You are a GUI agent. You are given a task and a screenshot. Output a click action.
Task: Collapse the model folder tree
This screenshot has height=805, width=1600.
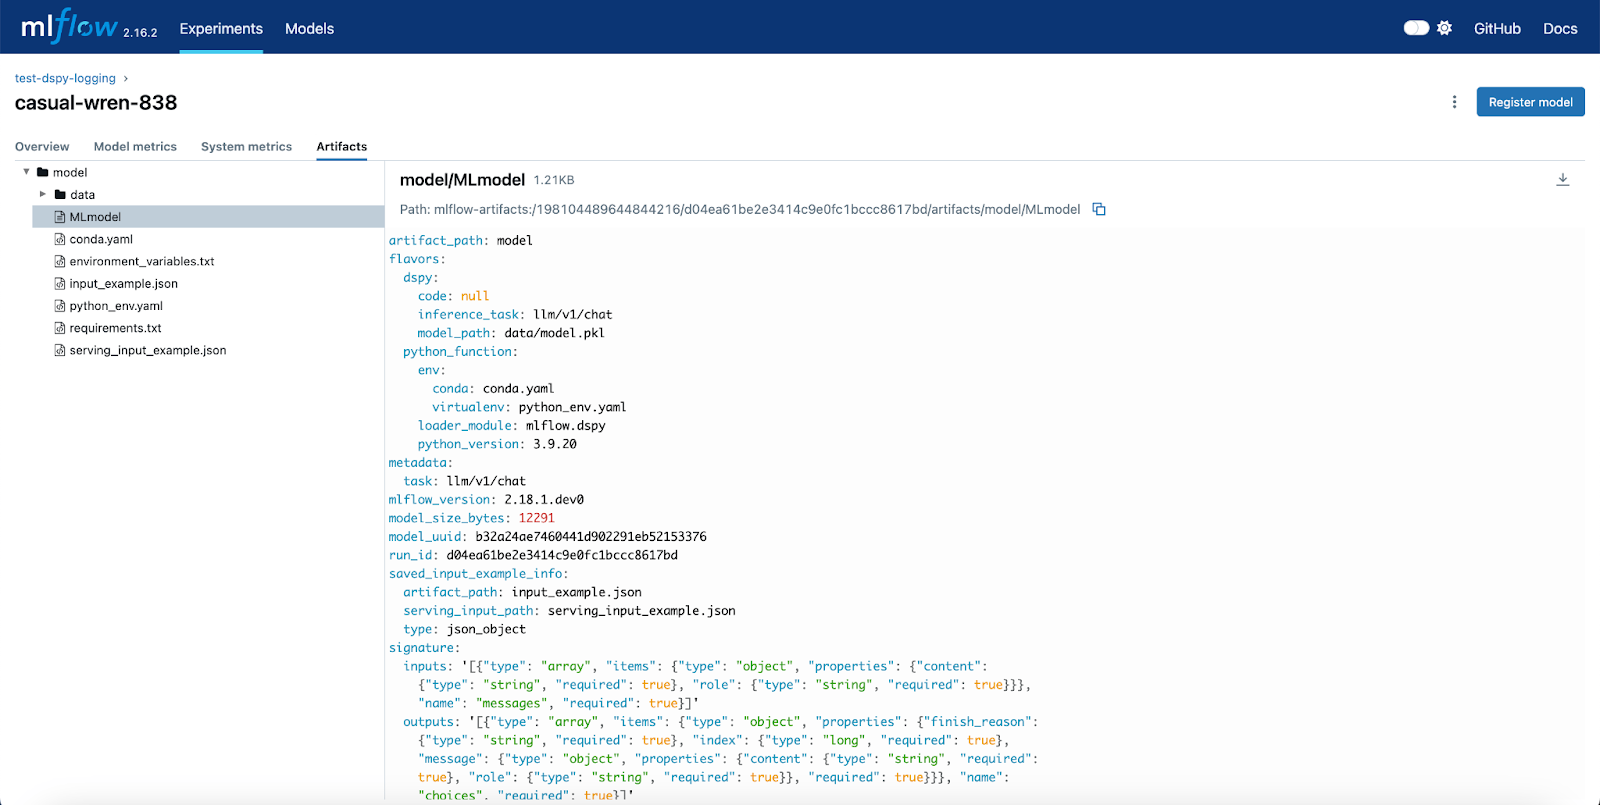click(27, 172)
